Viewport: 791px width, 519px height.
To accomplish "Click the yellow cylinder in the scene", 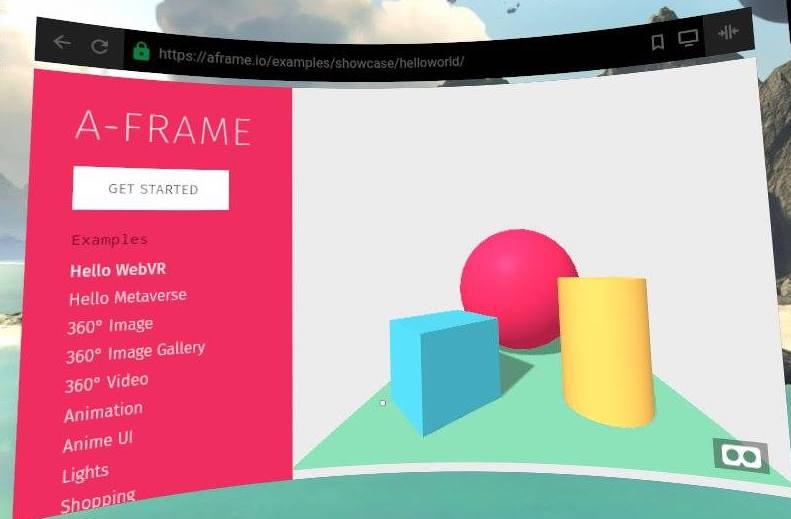I will click(x=606, y=351).
